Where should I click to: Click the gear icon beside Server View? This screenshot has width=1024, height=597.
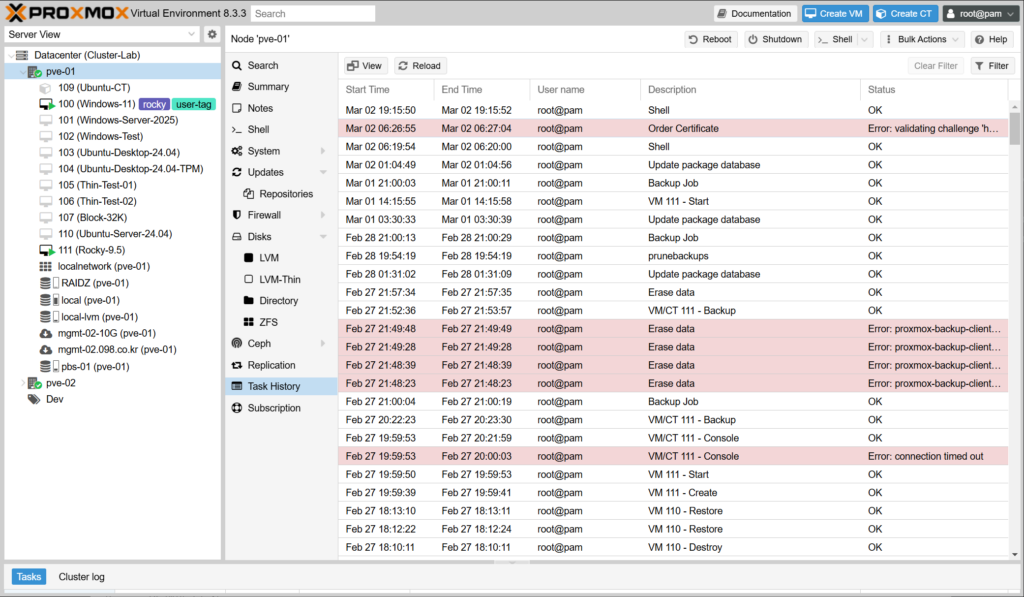(x=212, y=34)
